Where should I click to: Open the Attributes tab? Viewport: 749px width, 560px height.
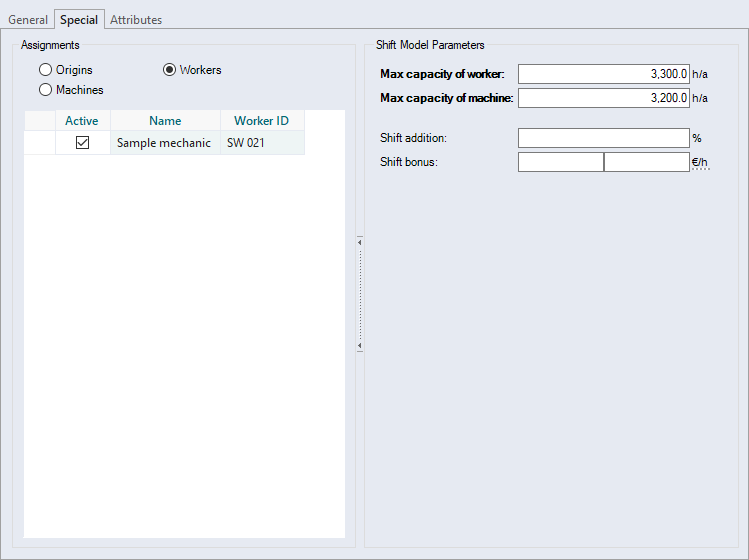click(x=136, y=20)
